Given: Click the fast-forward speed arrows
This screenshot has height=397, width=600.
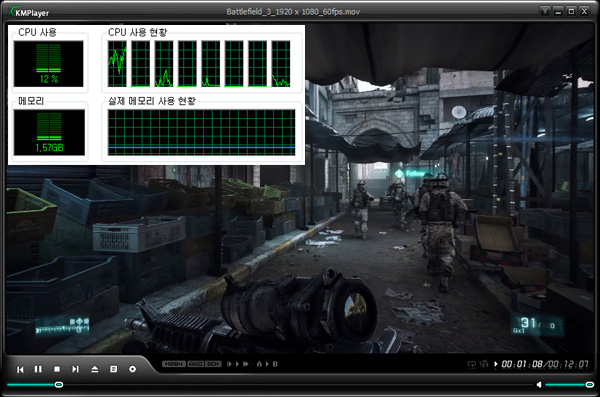Looking at the screenshot, I should [246, 364].
